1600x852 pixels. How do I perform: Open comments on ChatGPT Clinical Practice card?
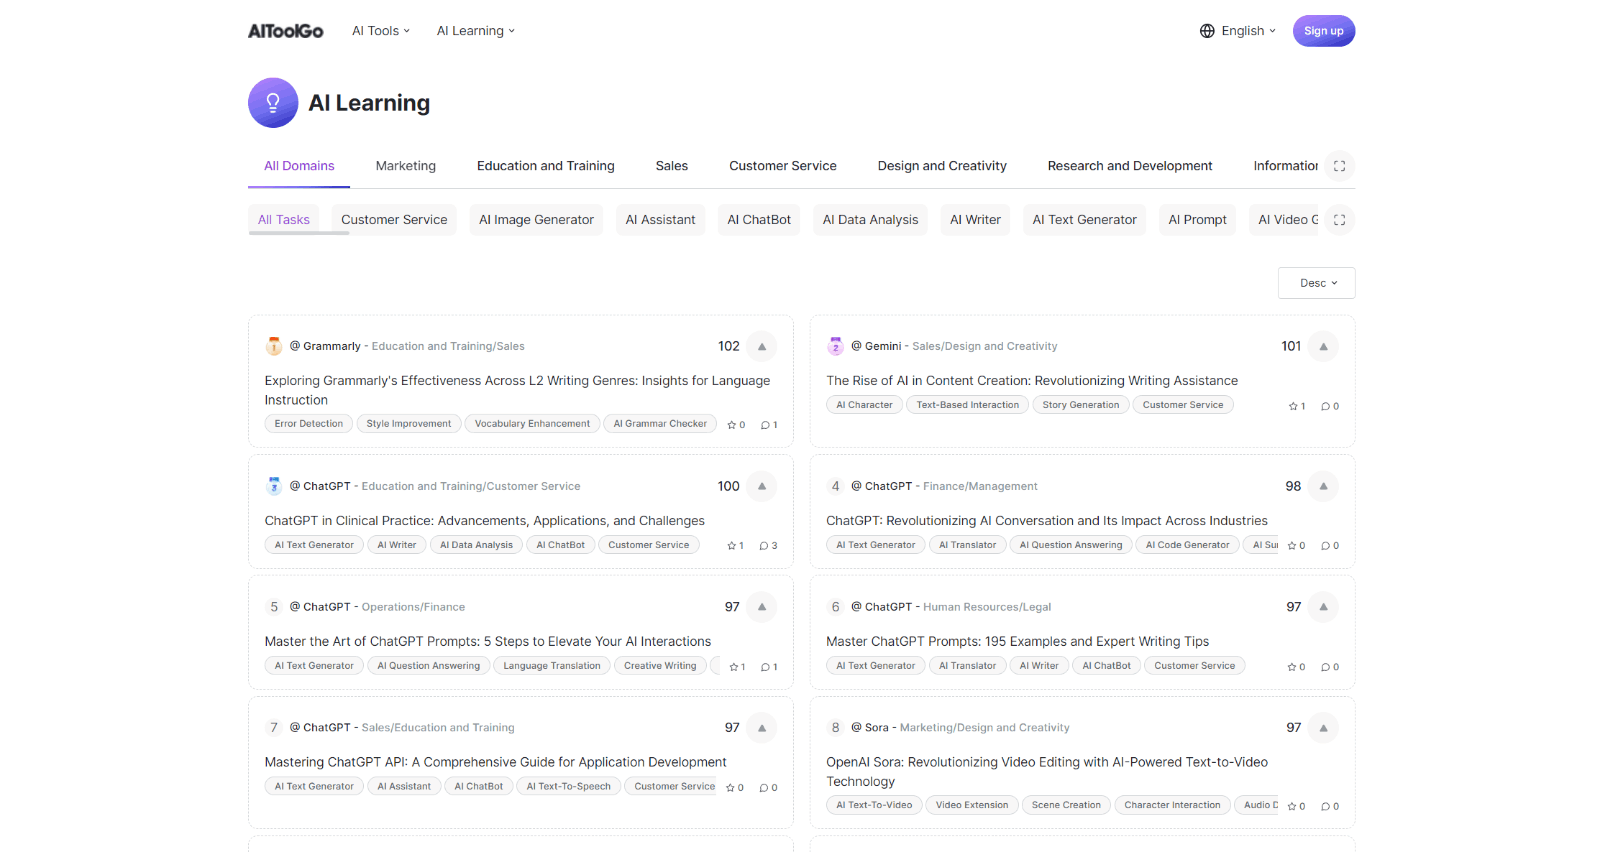coord(764,546)
